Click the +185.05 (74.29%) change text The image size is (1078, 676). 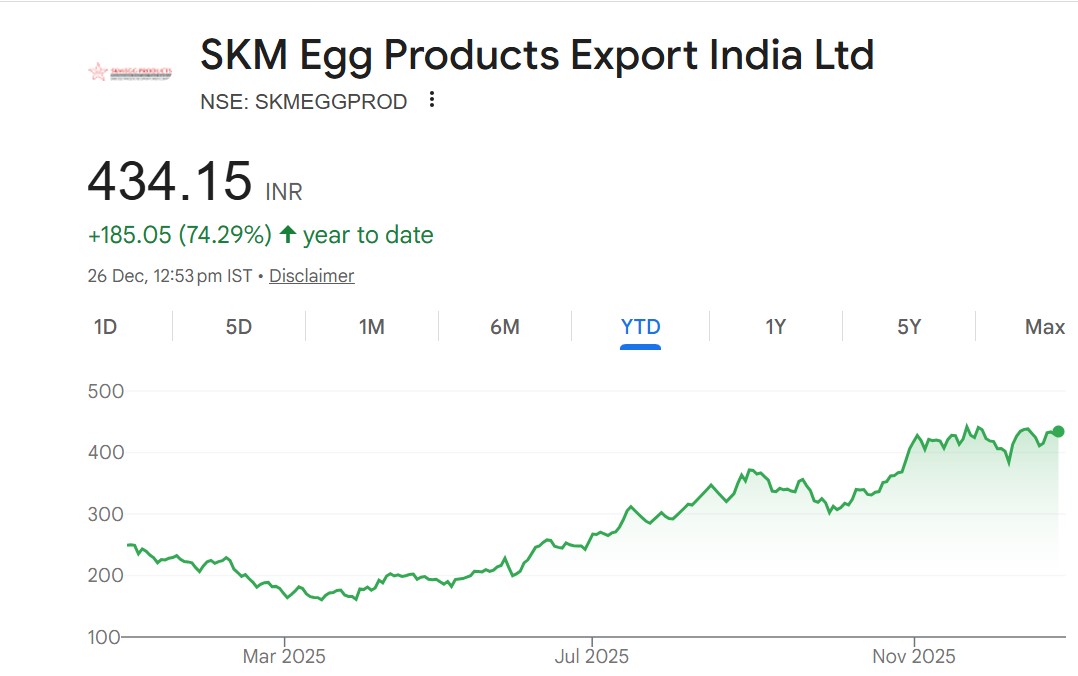tap(180, 234)
